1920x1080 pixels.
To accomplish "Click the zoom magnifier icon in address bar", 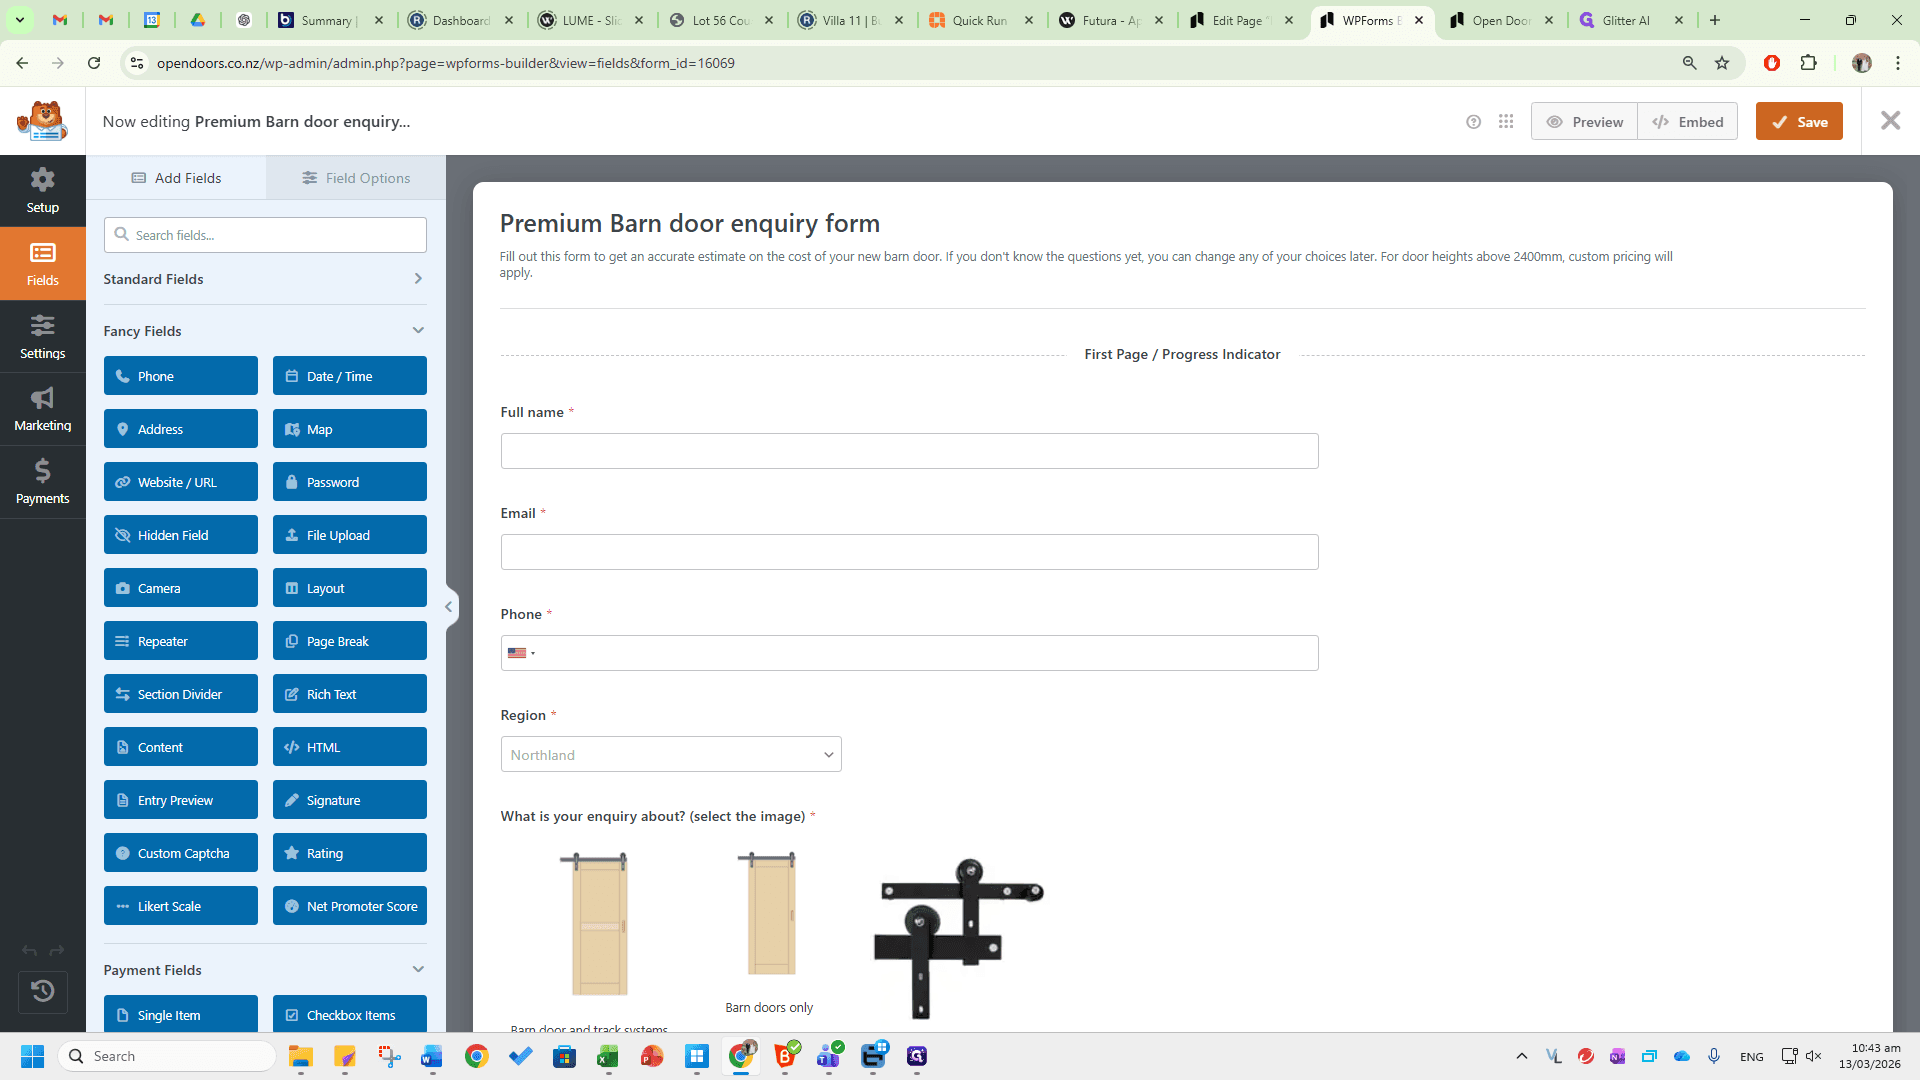I will tap(1690, 63).
